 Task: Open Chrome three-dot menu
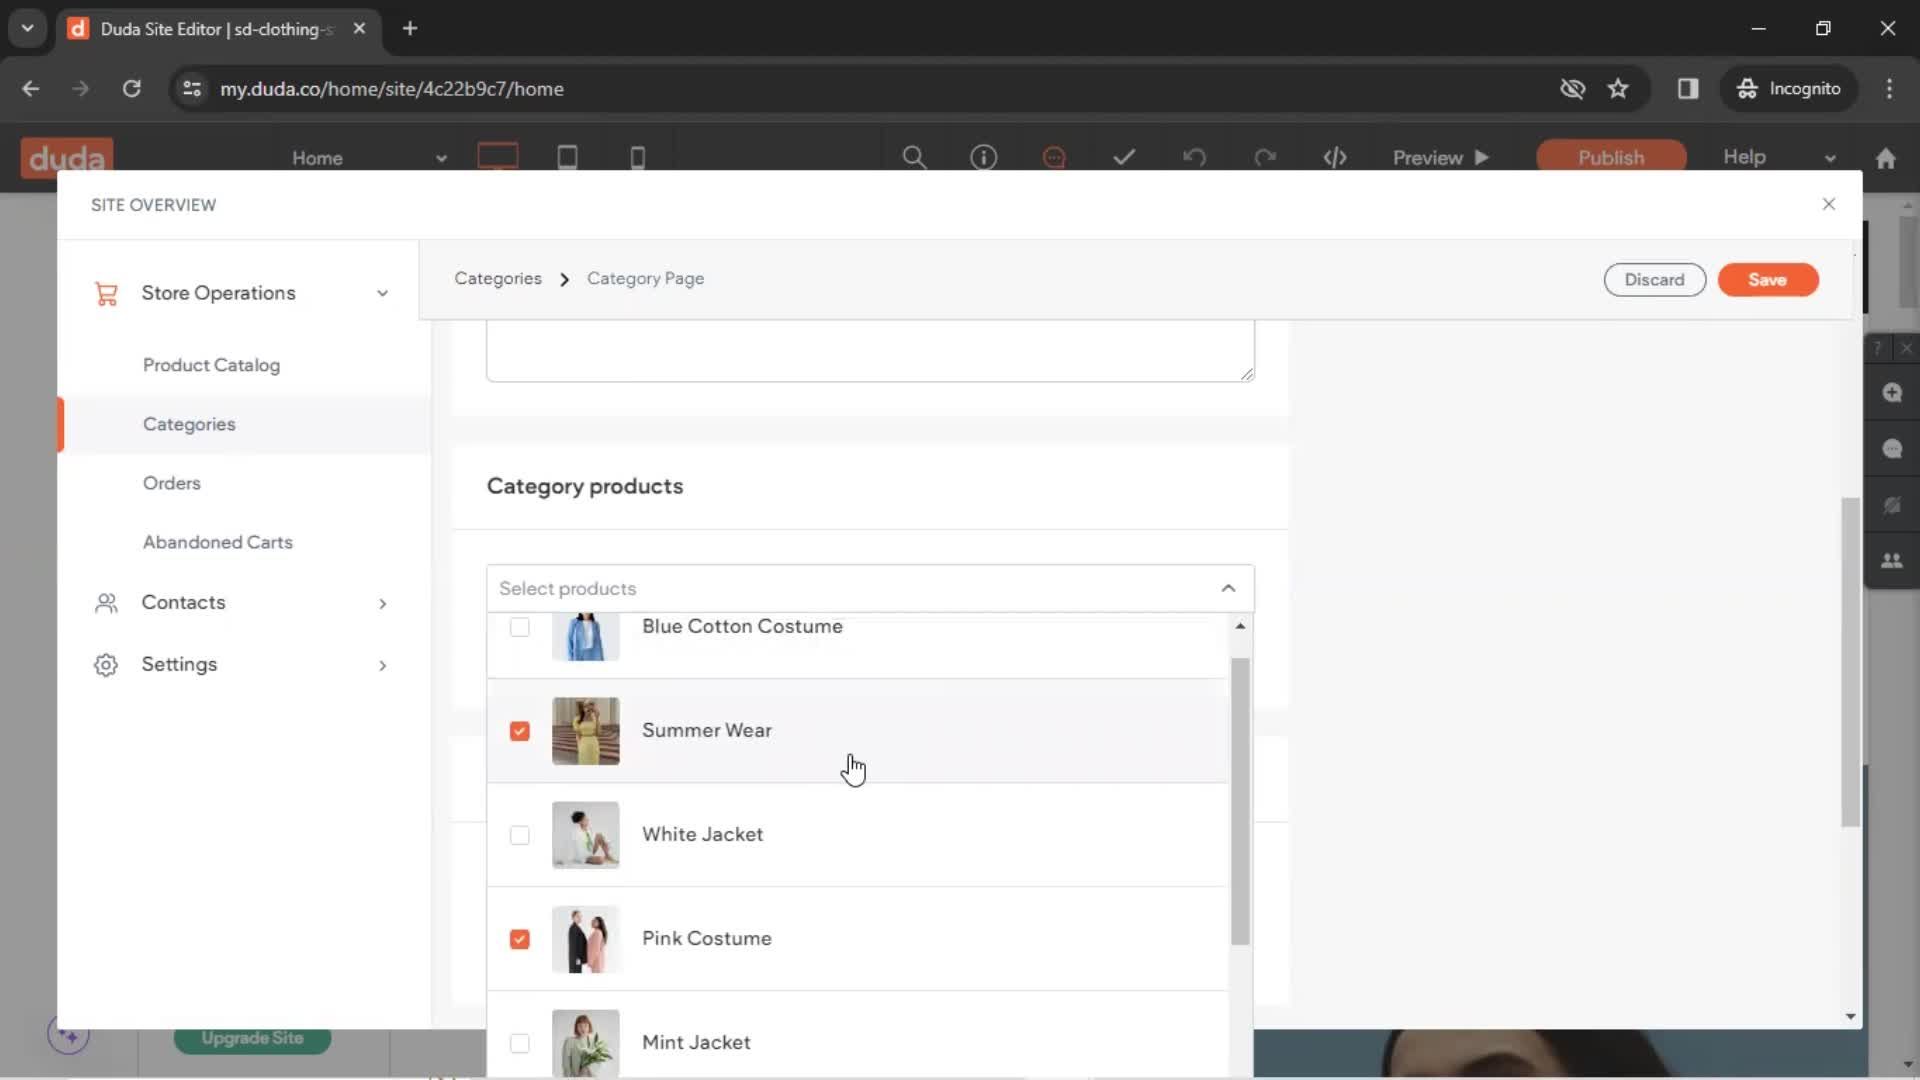point(1889,88)
